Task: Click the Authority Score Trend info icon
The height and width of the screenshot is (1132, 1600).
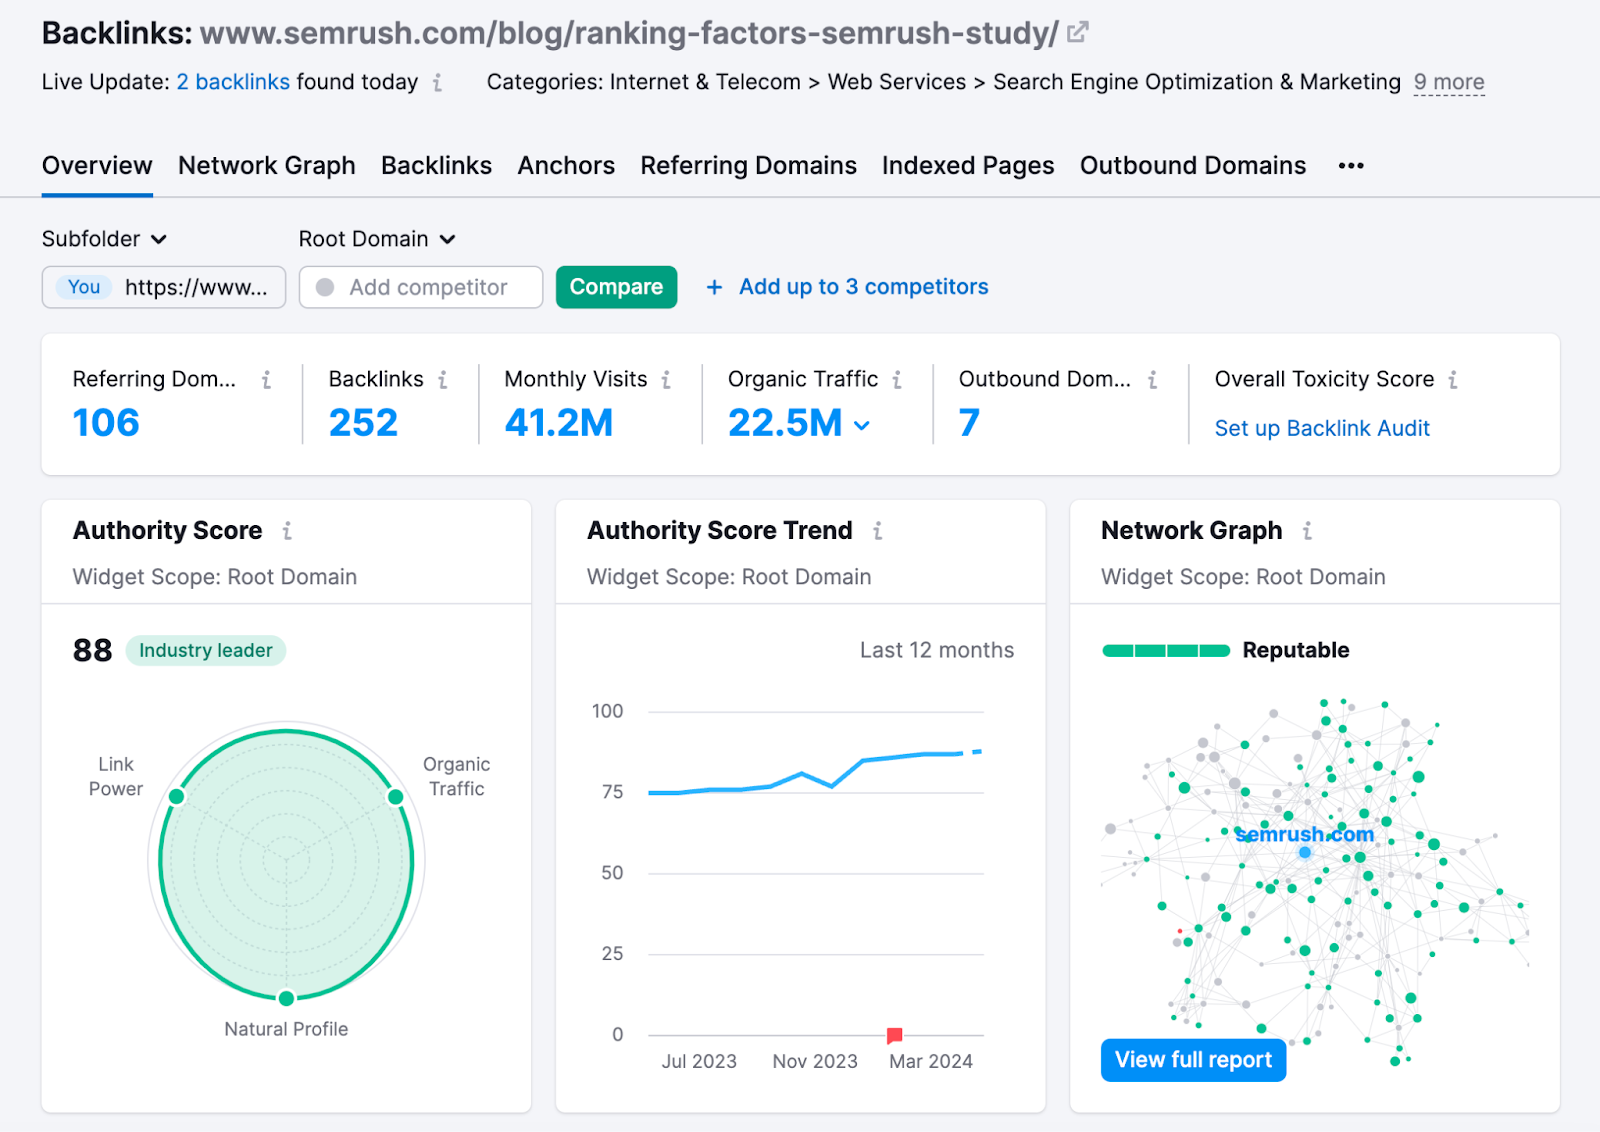Action: (x=878, y=531)
